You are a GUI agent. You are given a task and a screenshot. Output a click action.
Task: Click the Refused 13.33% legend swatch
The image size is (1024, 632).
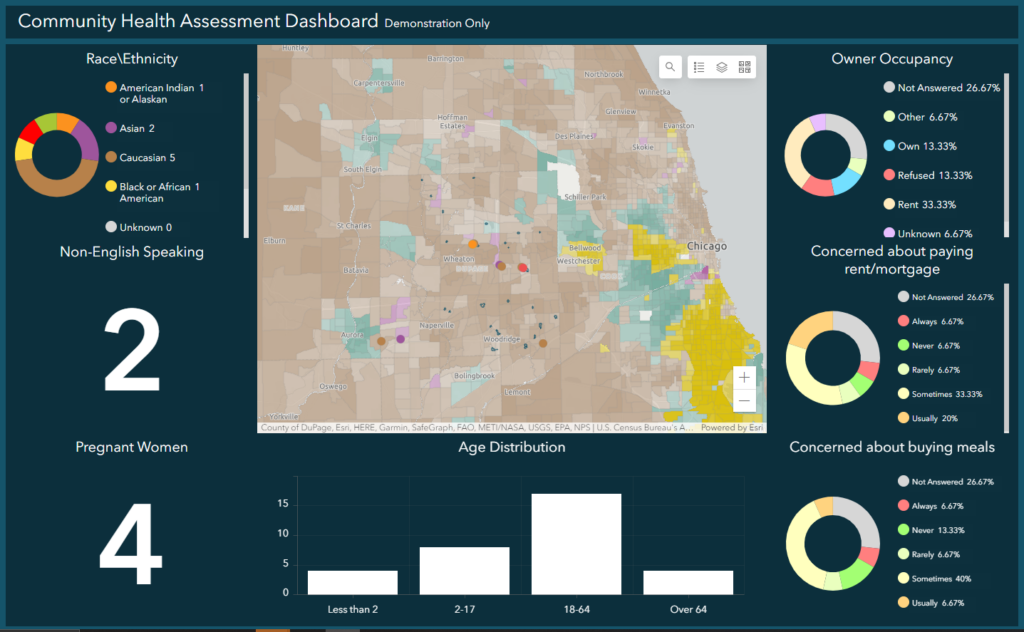889,174
